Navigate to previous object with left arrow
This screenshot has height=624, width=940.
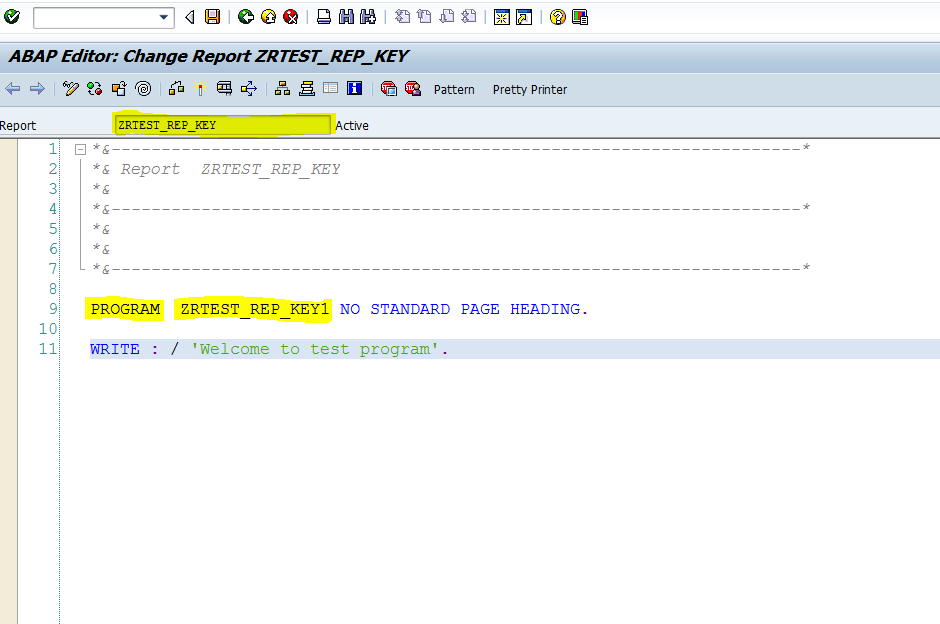tap(13, 89)
